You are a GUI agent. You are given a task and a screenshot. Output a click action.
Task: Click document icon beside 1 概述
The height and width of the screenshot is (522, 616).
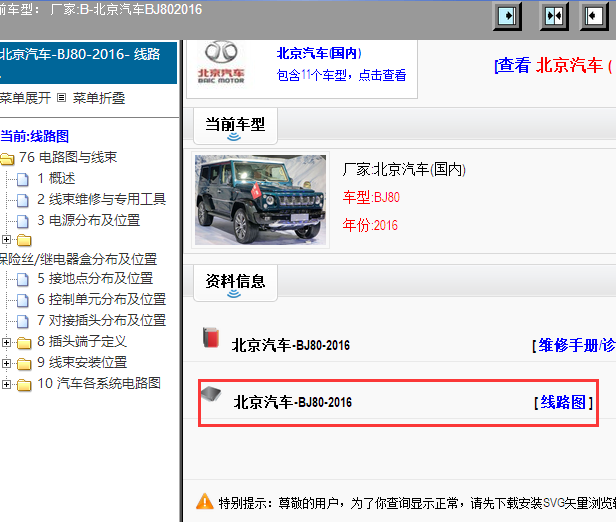[x=23, y=179]
